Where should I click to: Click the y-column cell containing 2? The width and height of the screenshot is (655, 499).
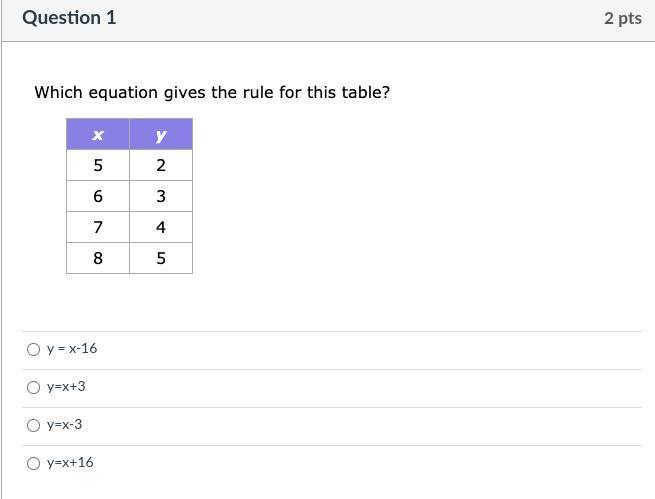(x=161, y=165)
